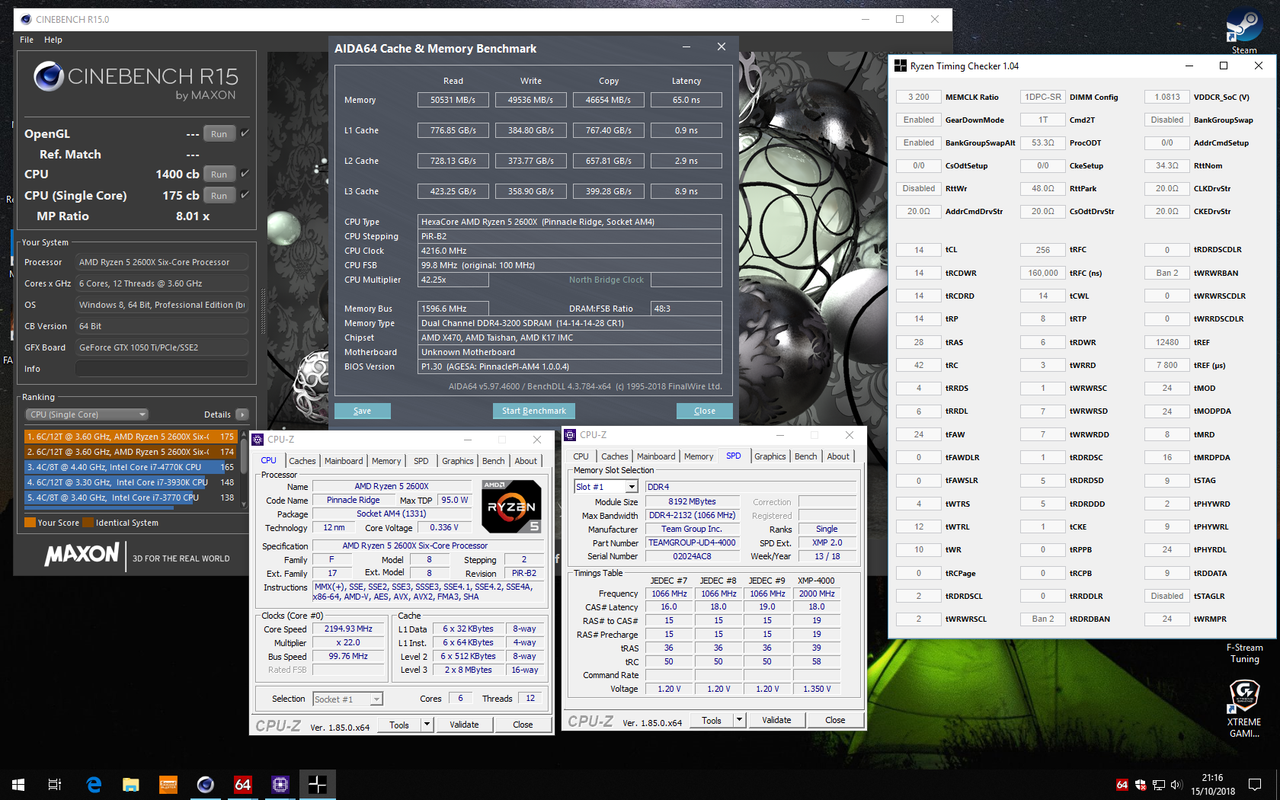Image resolution: width=1280 pixels, height=800 pixels.
Task: Expand ranking Details arrow in Cinebench
Action: coord(242,414)
